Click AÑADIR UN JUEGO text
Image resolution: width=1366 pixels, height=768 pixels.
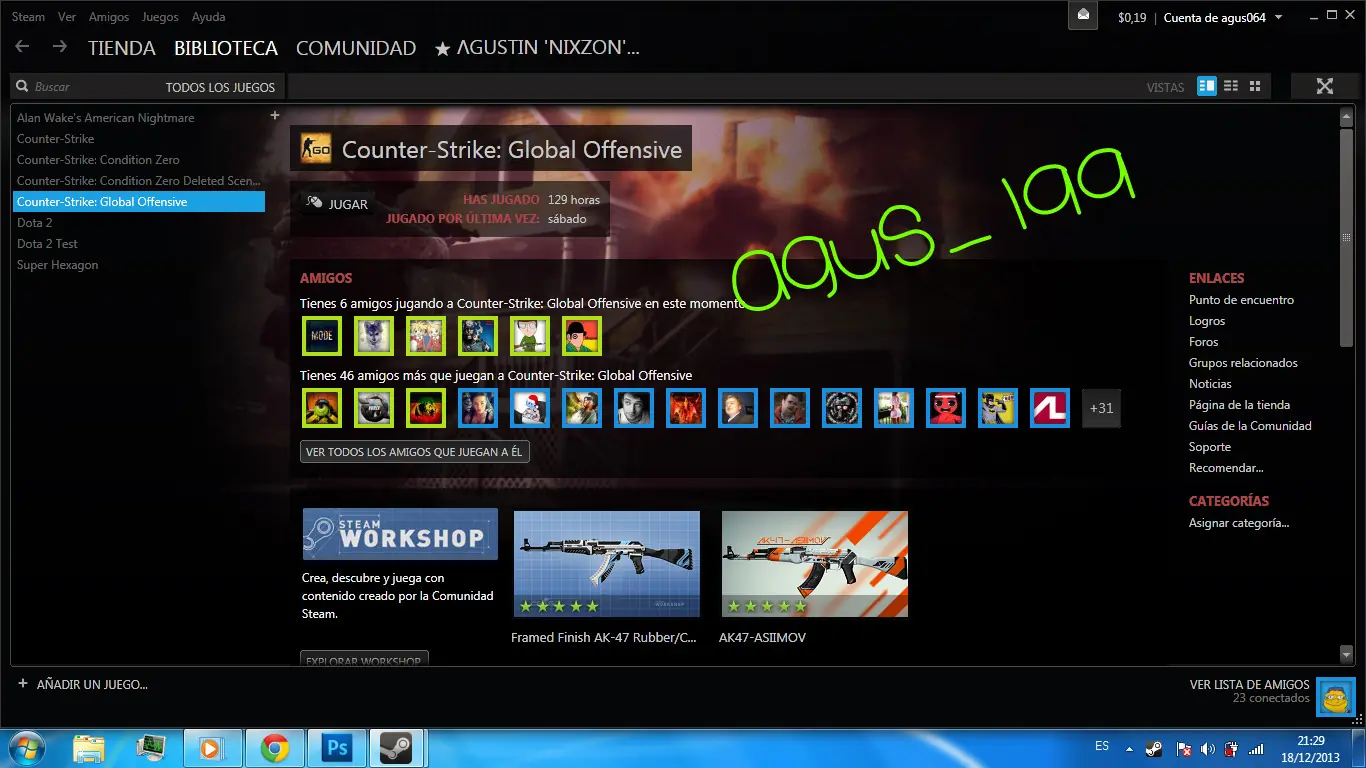click(92, 685)
